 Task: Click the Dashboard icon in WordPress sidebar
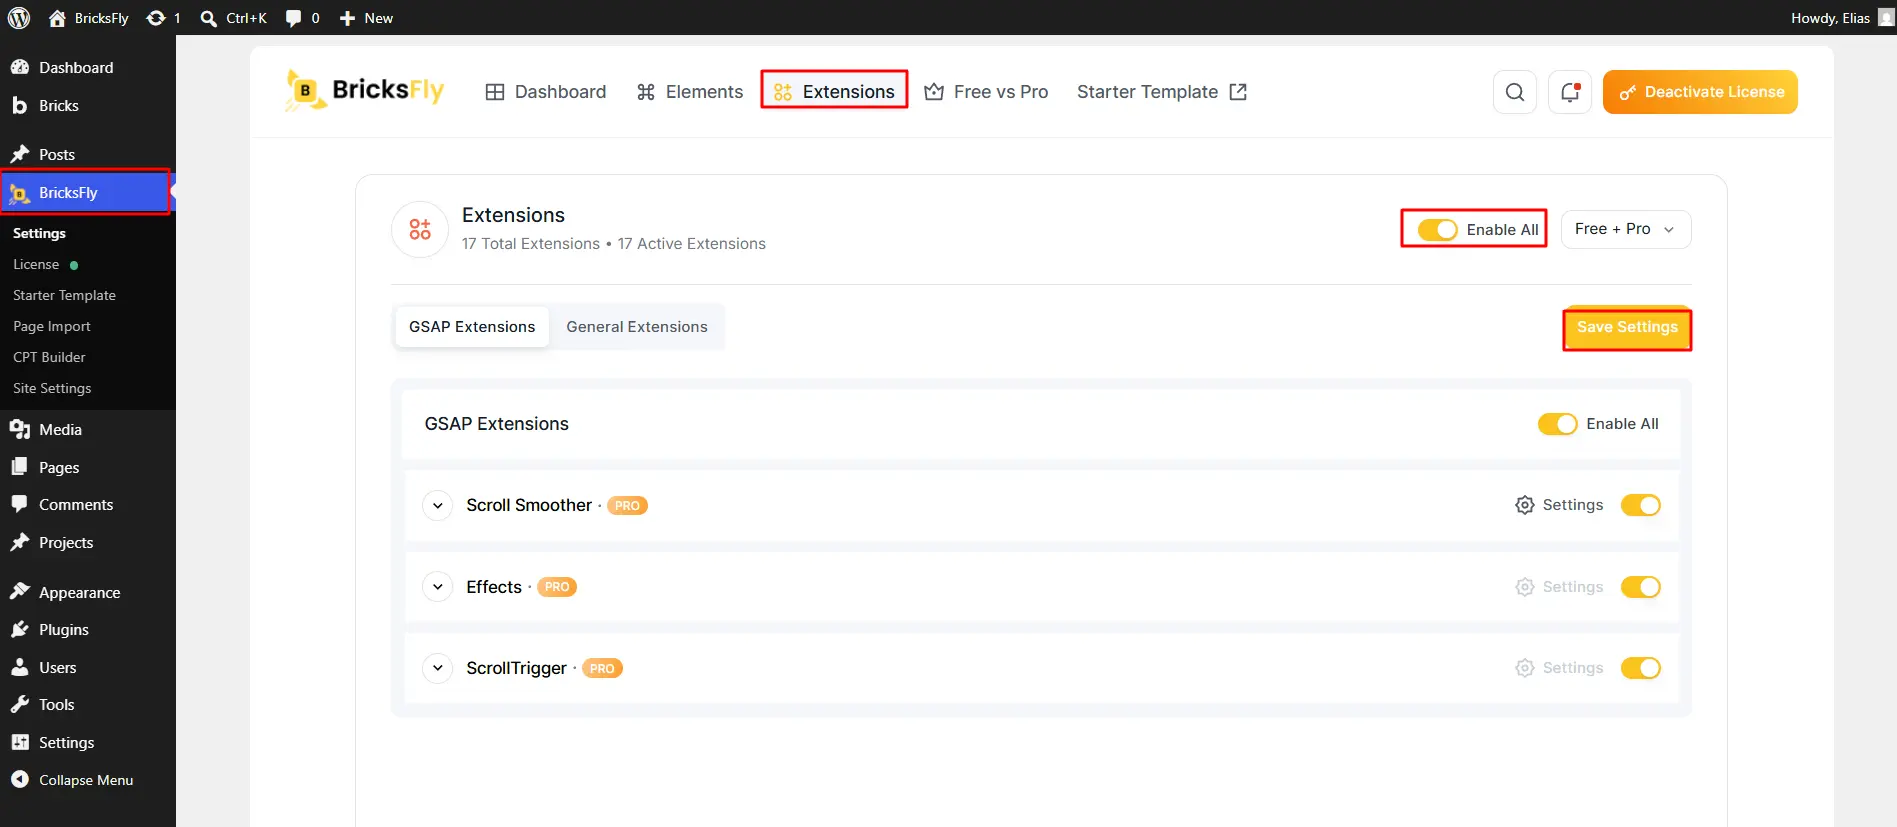click(x=19, y=67)
